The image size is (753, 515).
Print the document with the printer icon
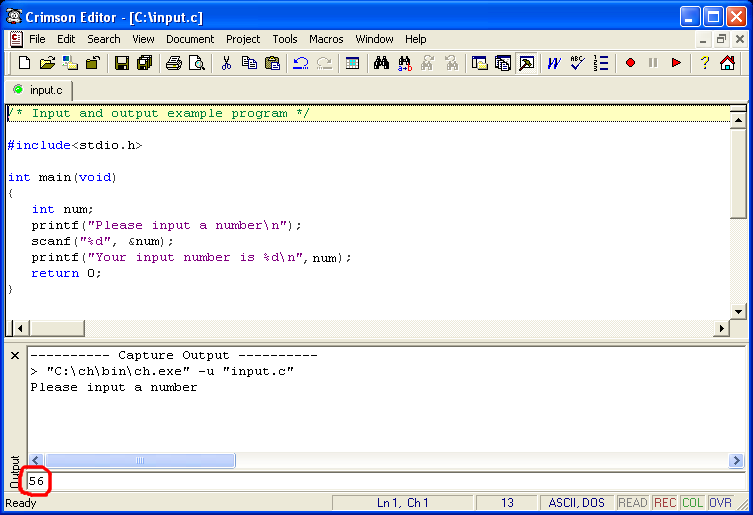pyautogui.click(x=174, y=63)
